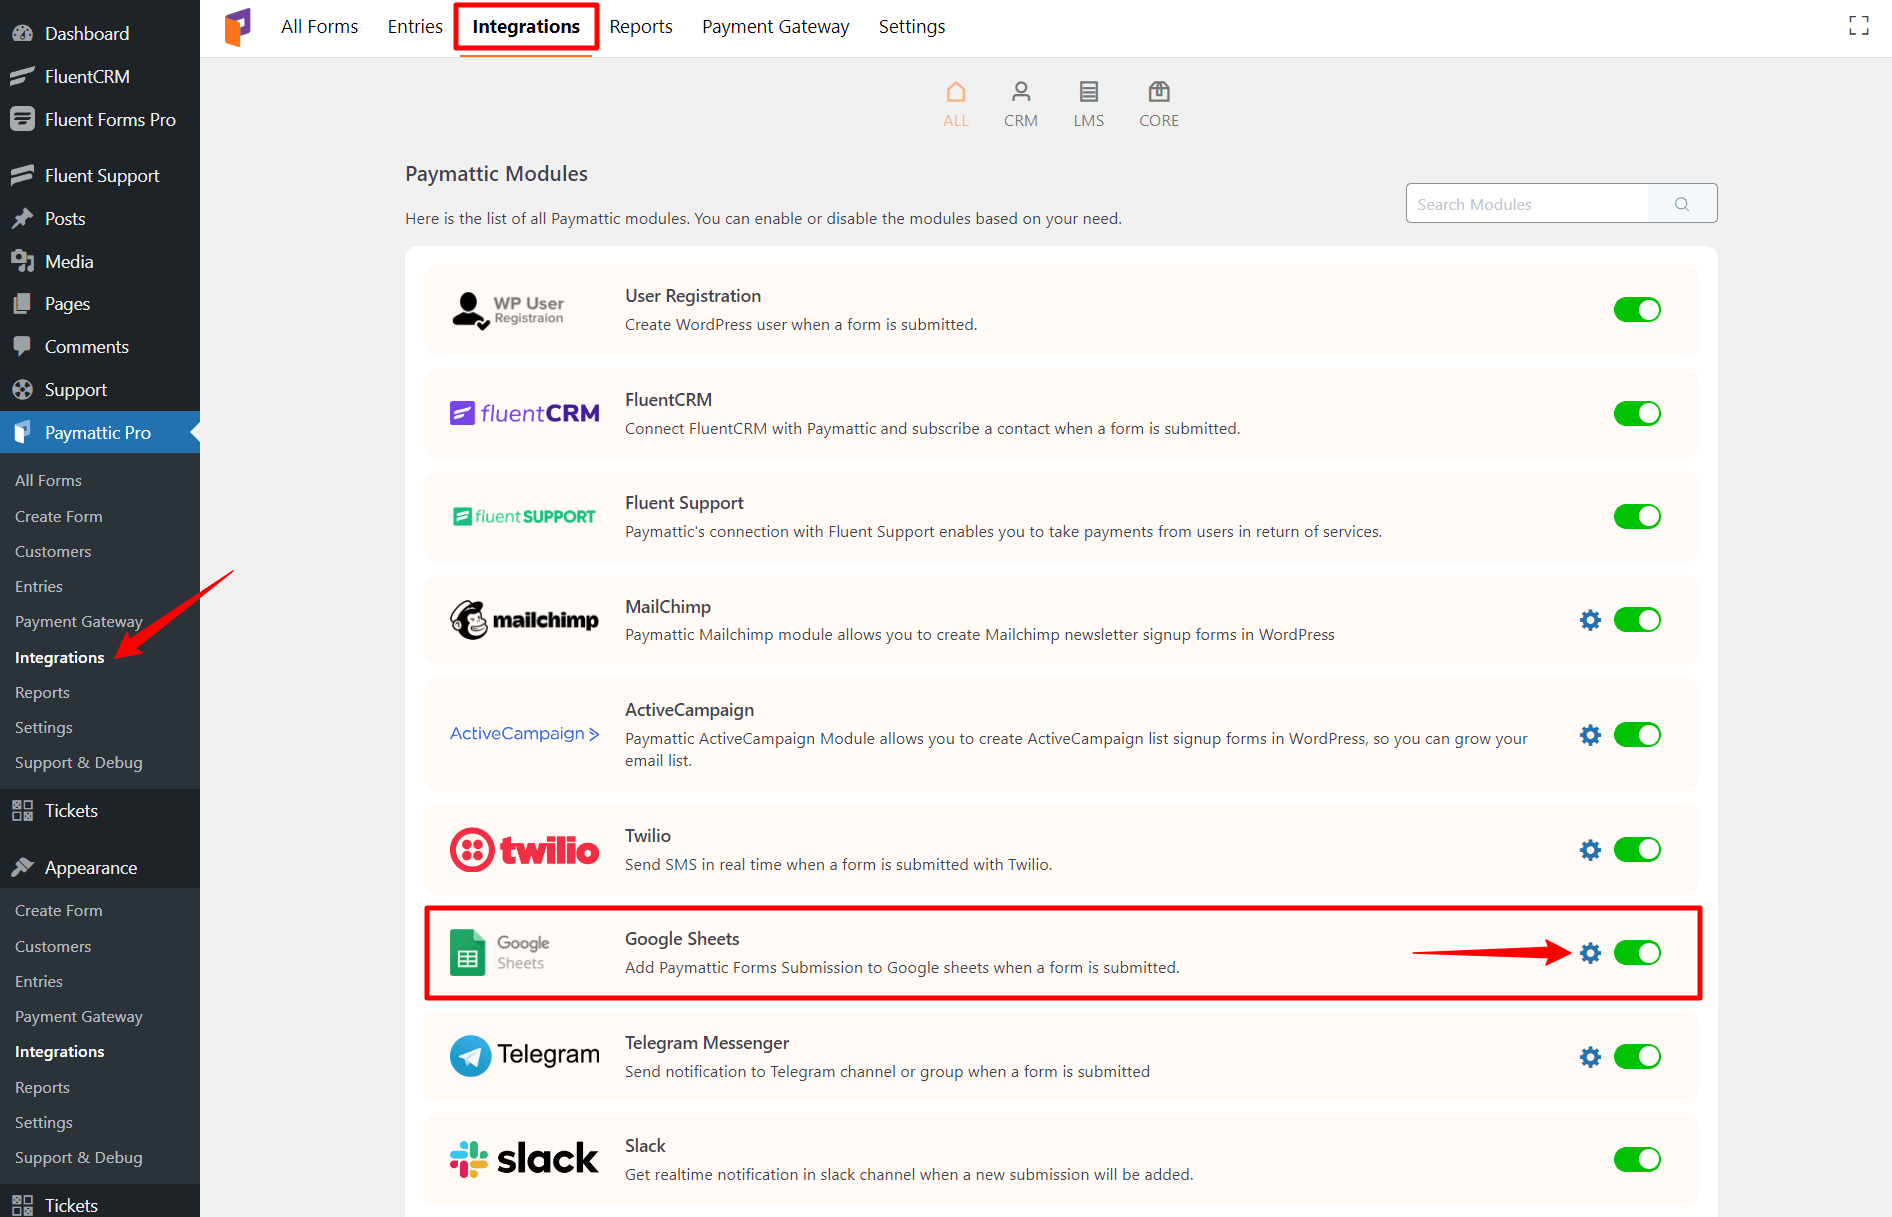Viewport: 1892px width, 1217px height.
Task: Switch to the Entries tab in top bar
Action: (415, 27)
